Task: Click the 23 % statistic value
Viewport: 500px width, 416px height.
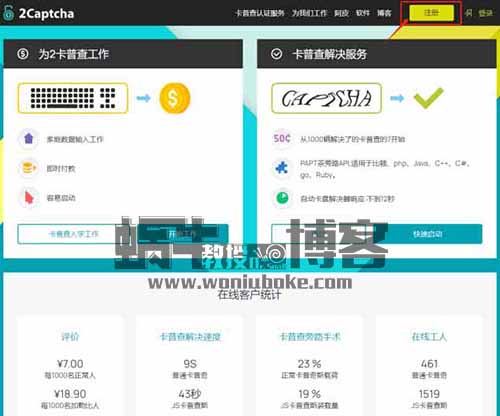Action: point(309,364)
